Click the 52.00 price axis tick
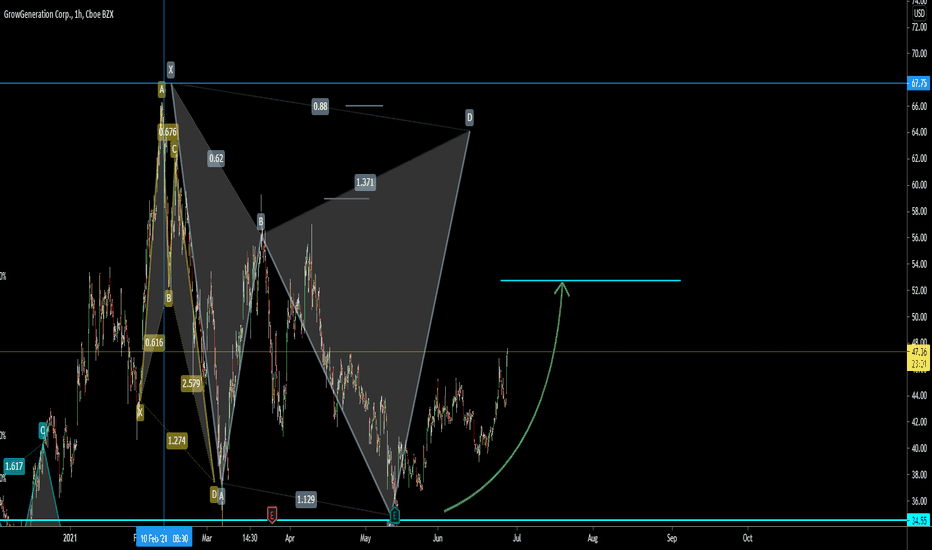This screenshot has height=550, width=932. [x=919, y=291]
